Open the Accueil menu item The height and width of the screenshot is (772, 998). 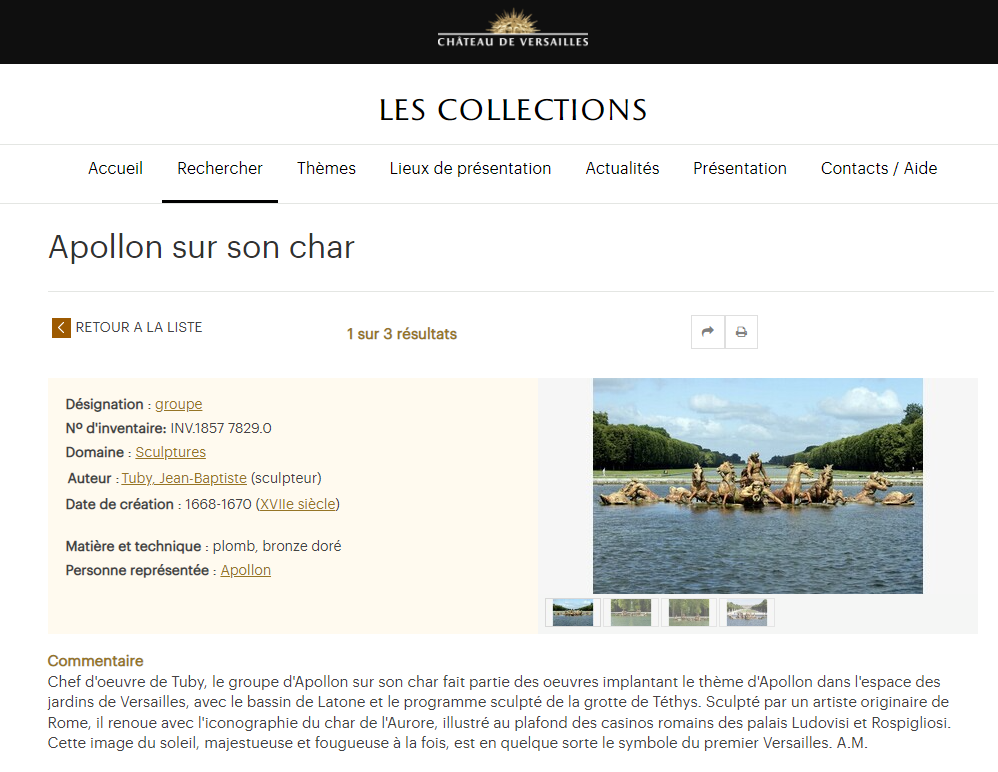tap(115, 168)
